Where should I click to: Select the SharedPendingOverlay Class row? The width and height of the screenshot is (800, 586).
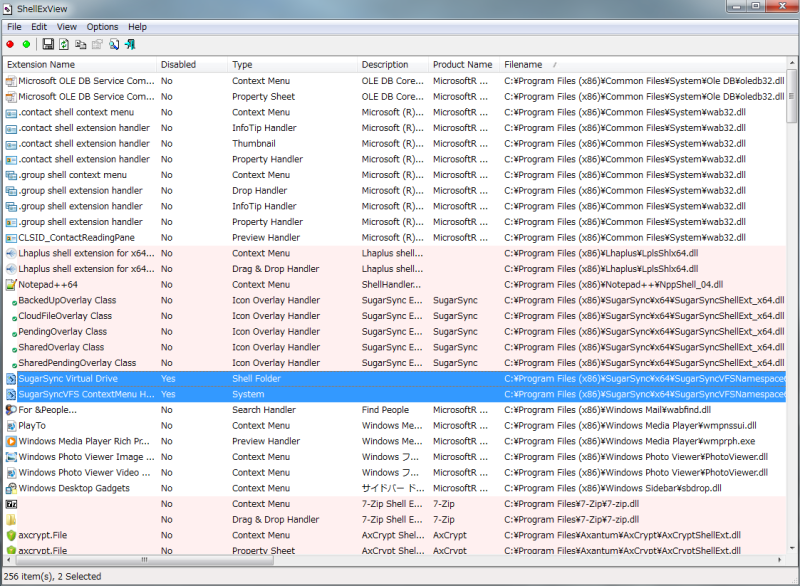point(395,363)
